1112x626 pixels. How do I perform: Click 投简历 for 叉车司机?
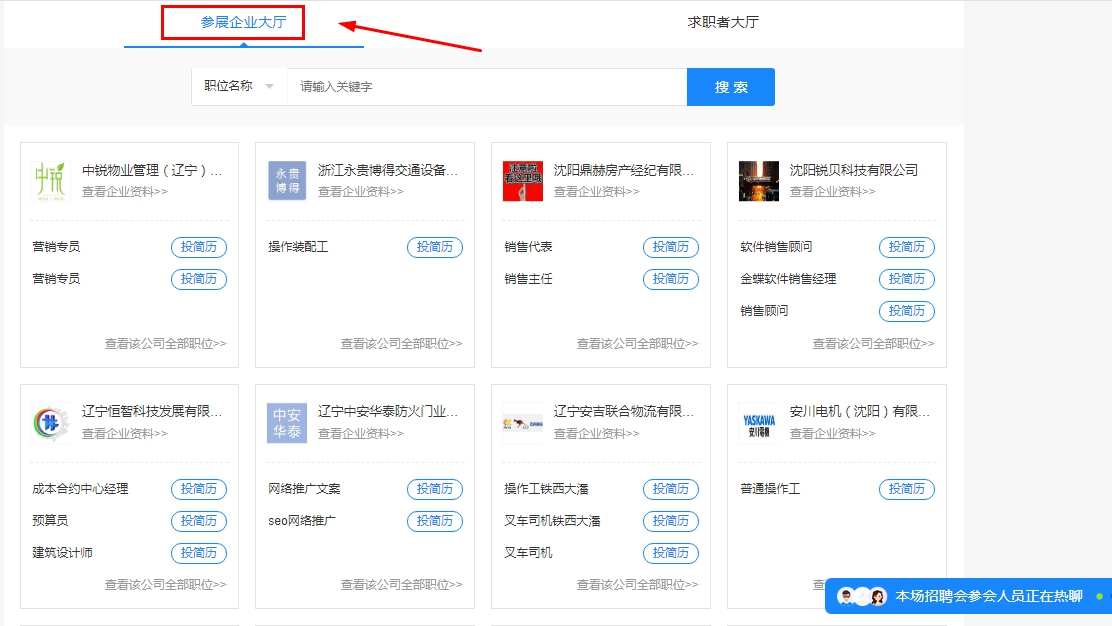click(x=671, y=553)
